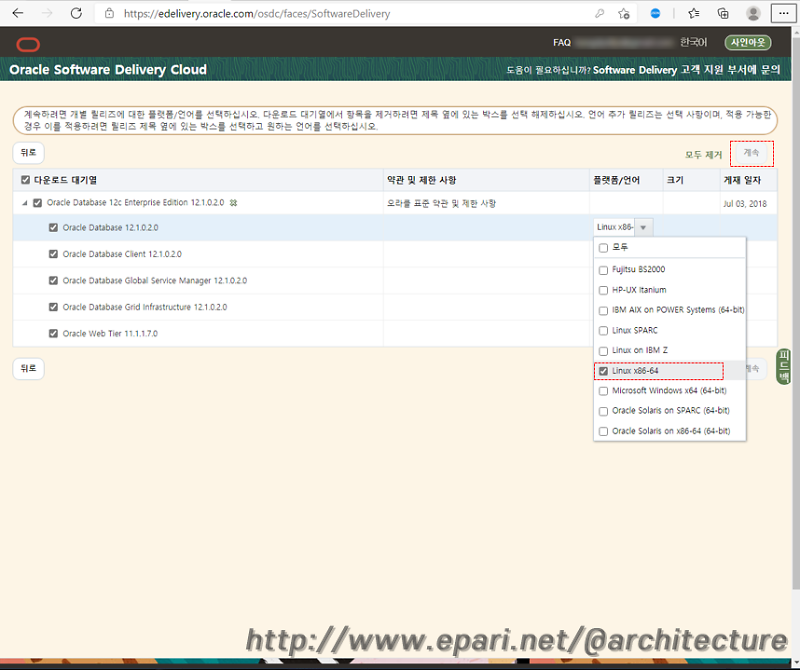This screenshot has width=800, height=670.
Task: Open saved passwords key icon
Action: 599,14
